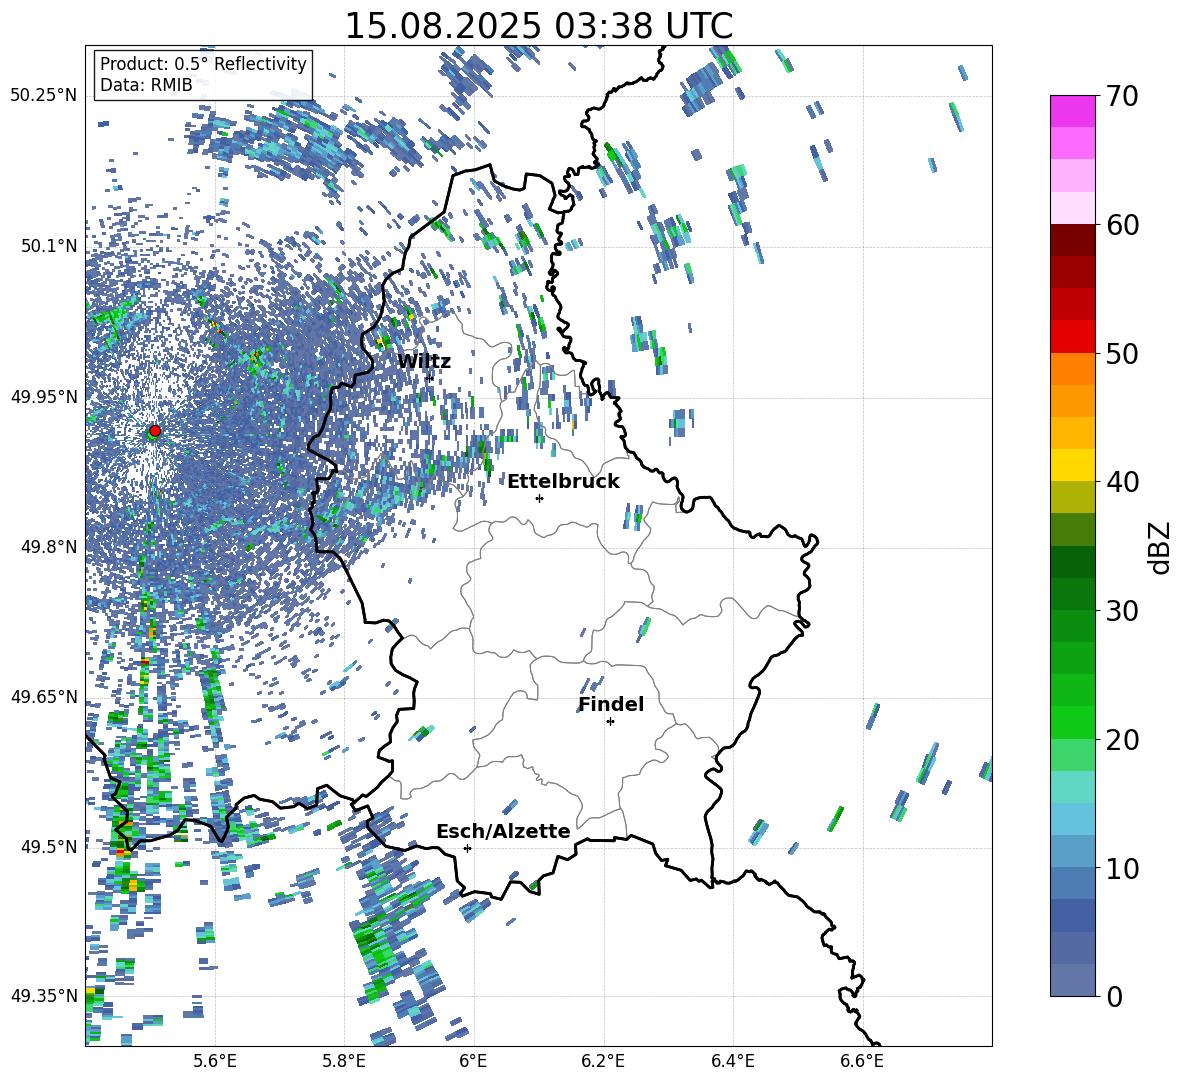This screenshot has width=1184, height=1081.
Task: Click the 6.4°E longitude label
Action: coord(732,1061)
